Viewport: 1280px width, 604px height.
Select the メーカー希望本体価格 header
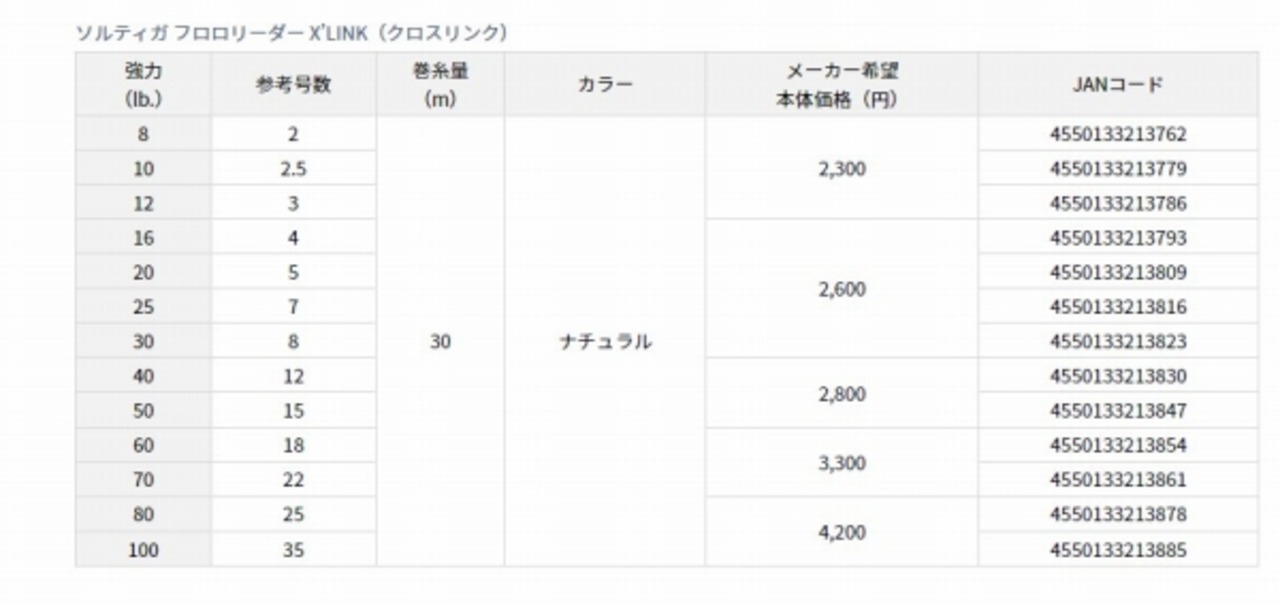842,85
